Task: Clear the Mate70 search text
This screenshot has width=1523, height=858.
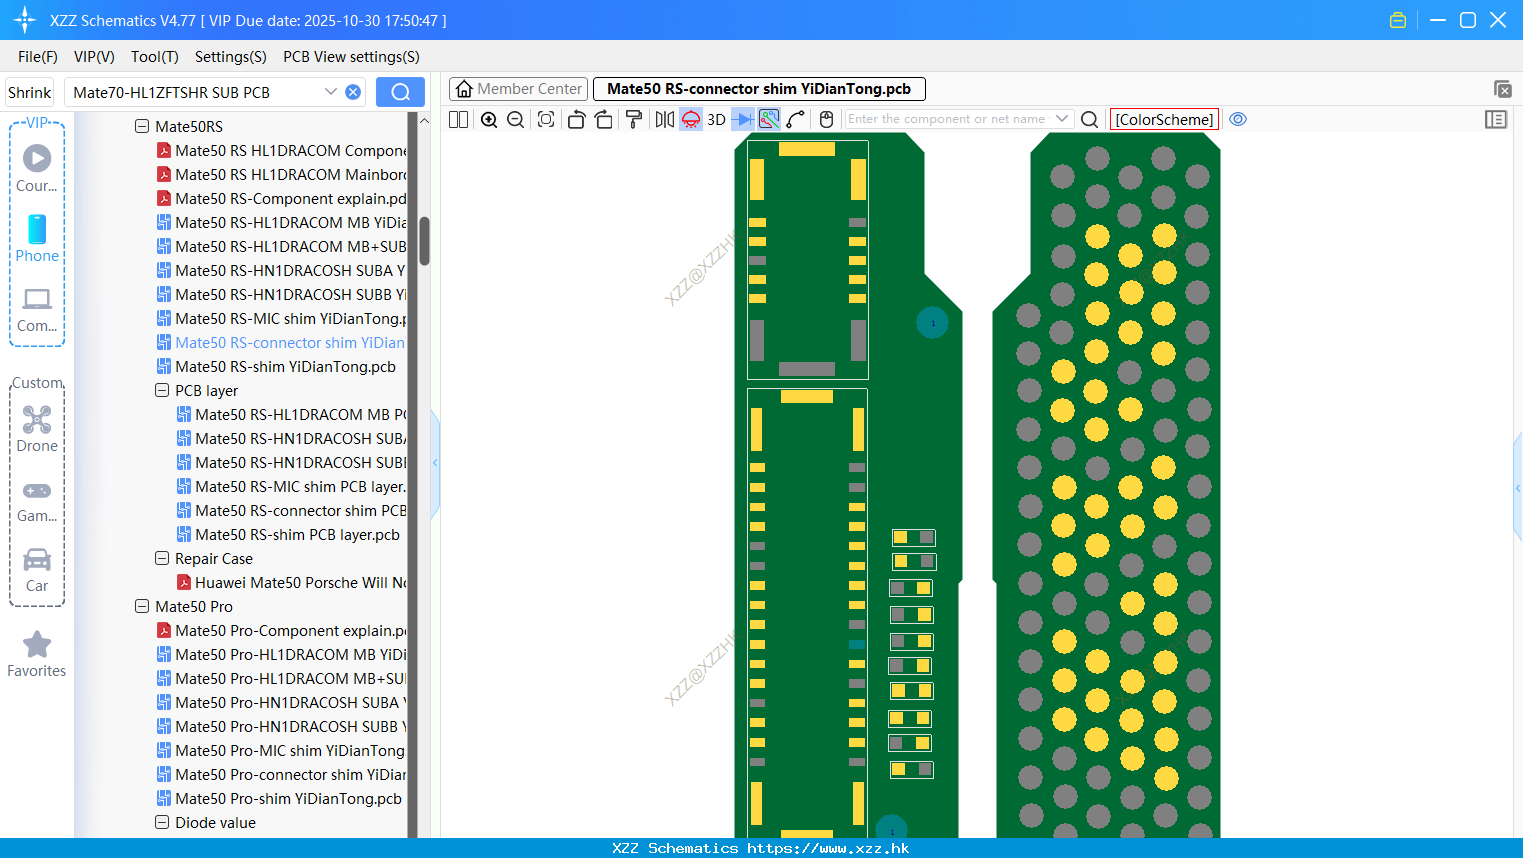Action: [x=353, y=92]
